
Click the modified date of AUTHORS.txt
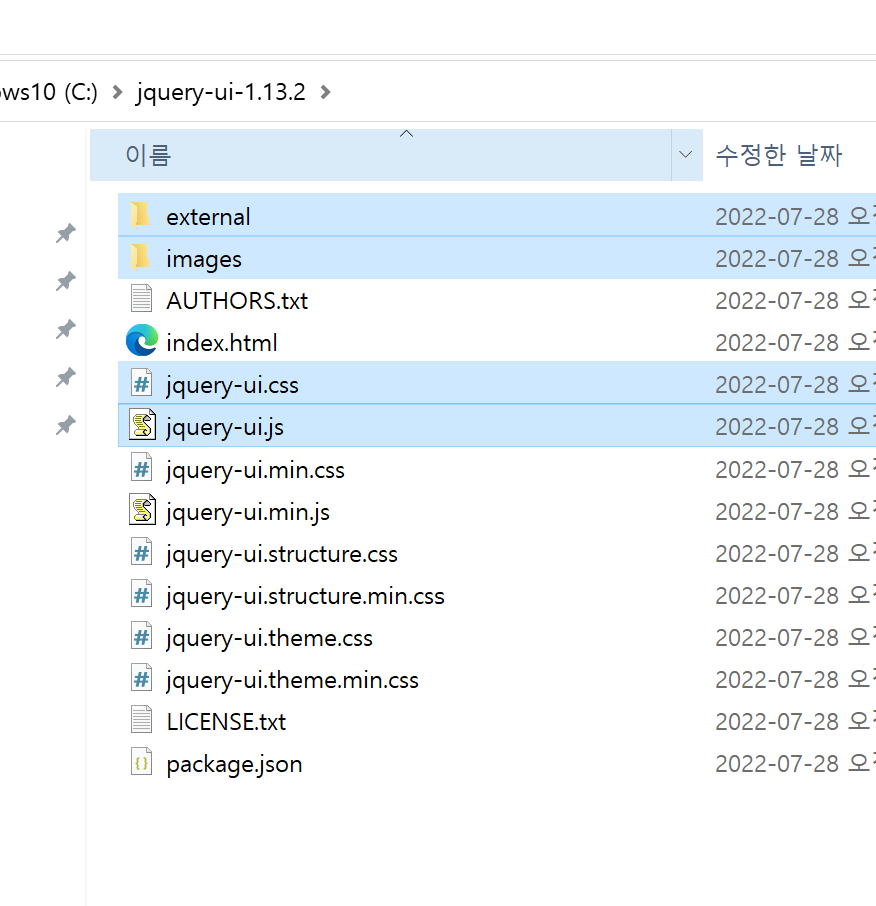click(x=795, y=301)
